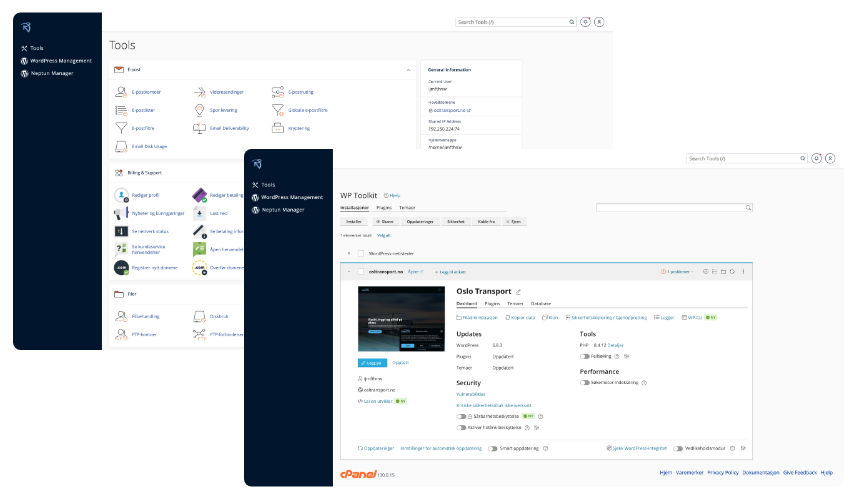Expand the 1 problemer dropdown
Viewport: 859px width, 500px height.
[x=678, y=271]
